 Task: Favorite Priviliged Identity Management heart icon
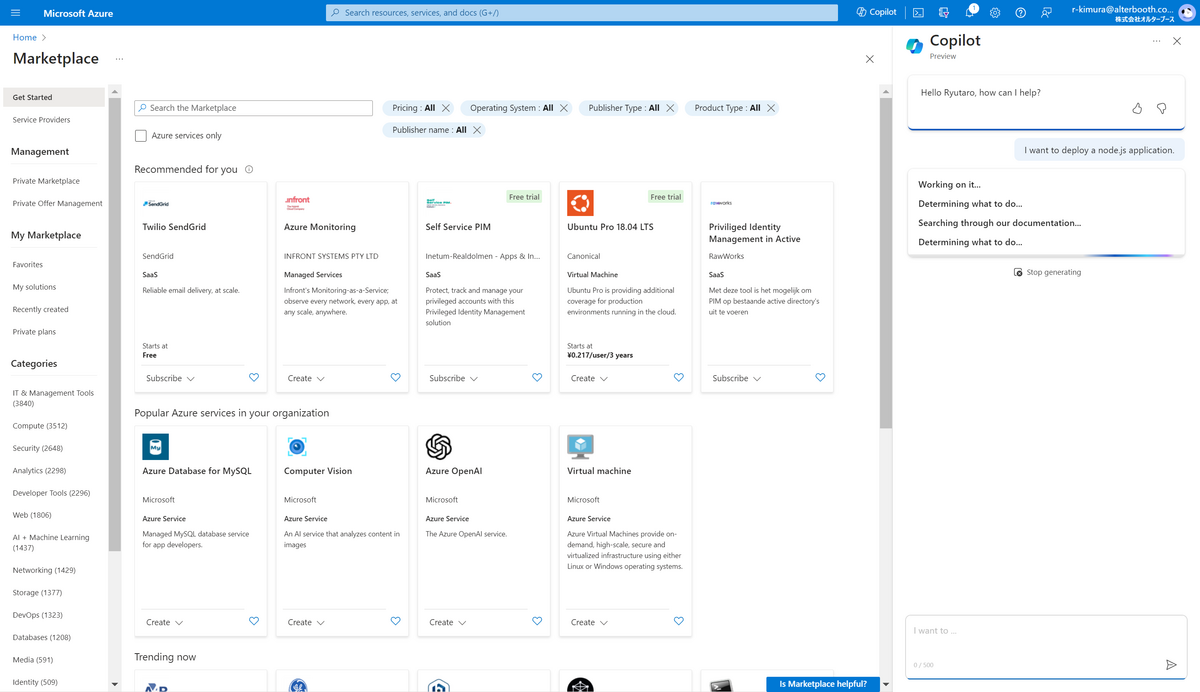[x=820, y=378]
